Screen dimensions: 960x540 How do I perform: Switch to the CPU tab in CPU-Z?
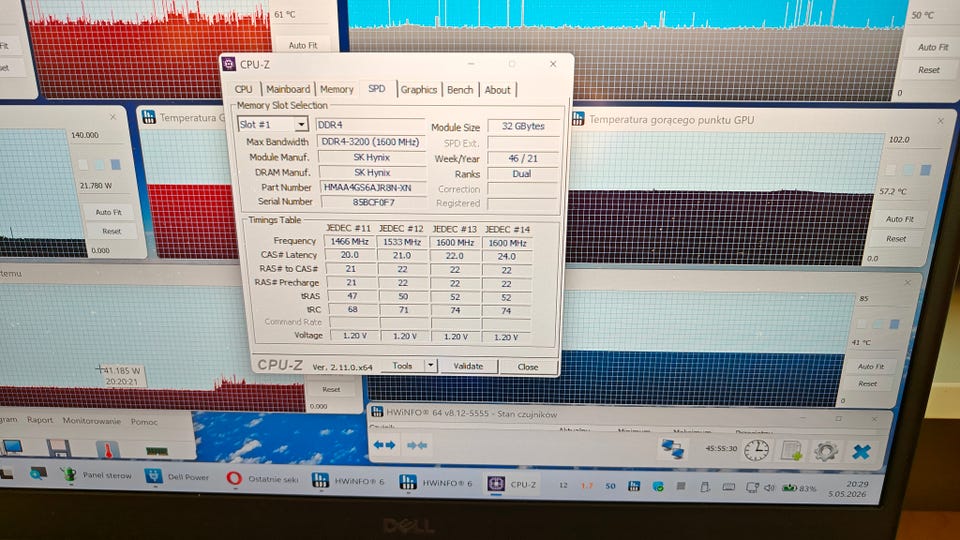click(x=244, y=89)
